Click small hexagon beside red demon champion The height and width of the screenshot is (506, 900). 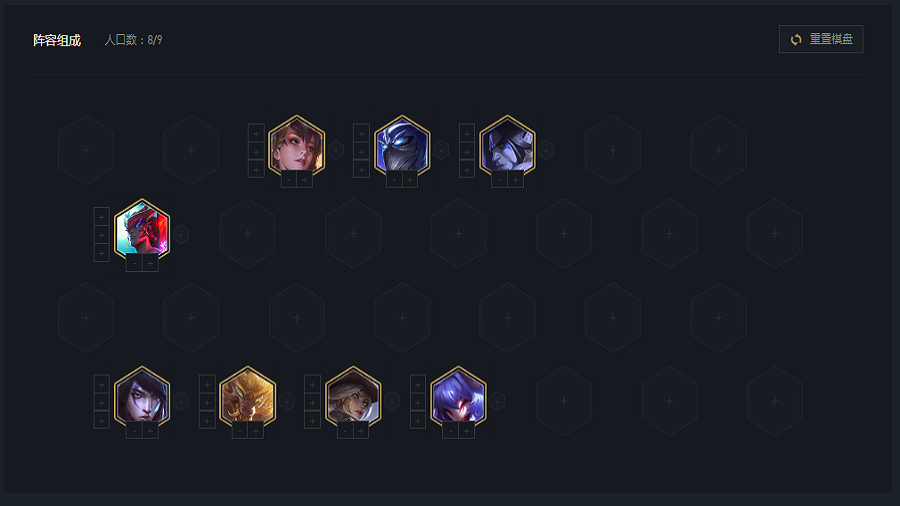point(181,234)
